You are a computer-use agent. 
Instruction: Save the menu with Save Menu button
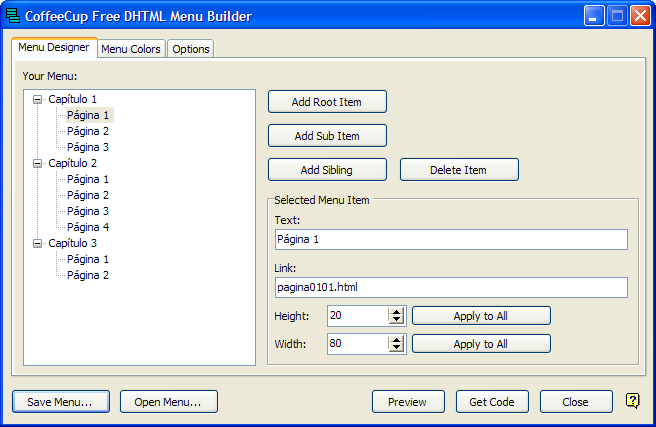pyautogui.click(x=61, y=402)
